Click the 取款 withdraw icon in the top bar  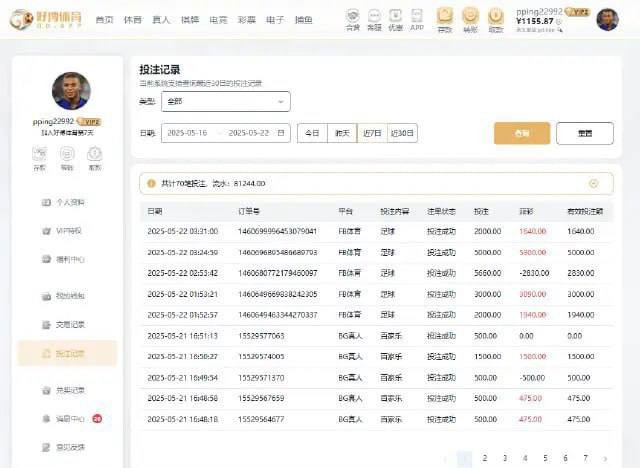coord(497,18)
